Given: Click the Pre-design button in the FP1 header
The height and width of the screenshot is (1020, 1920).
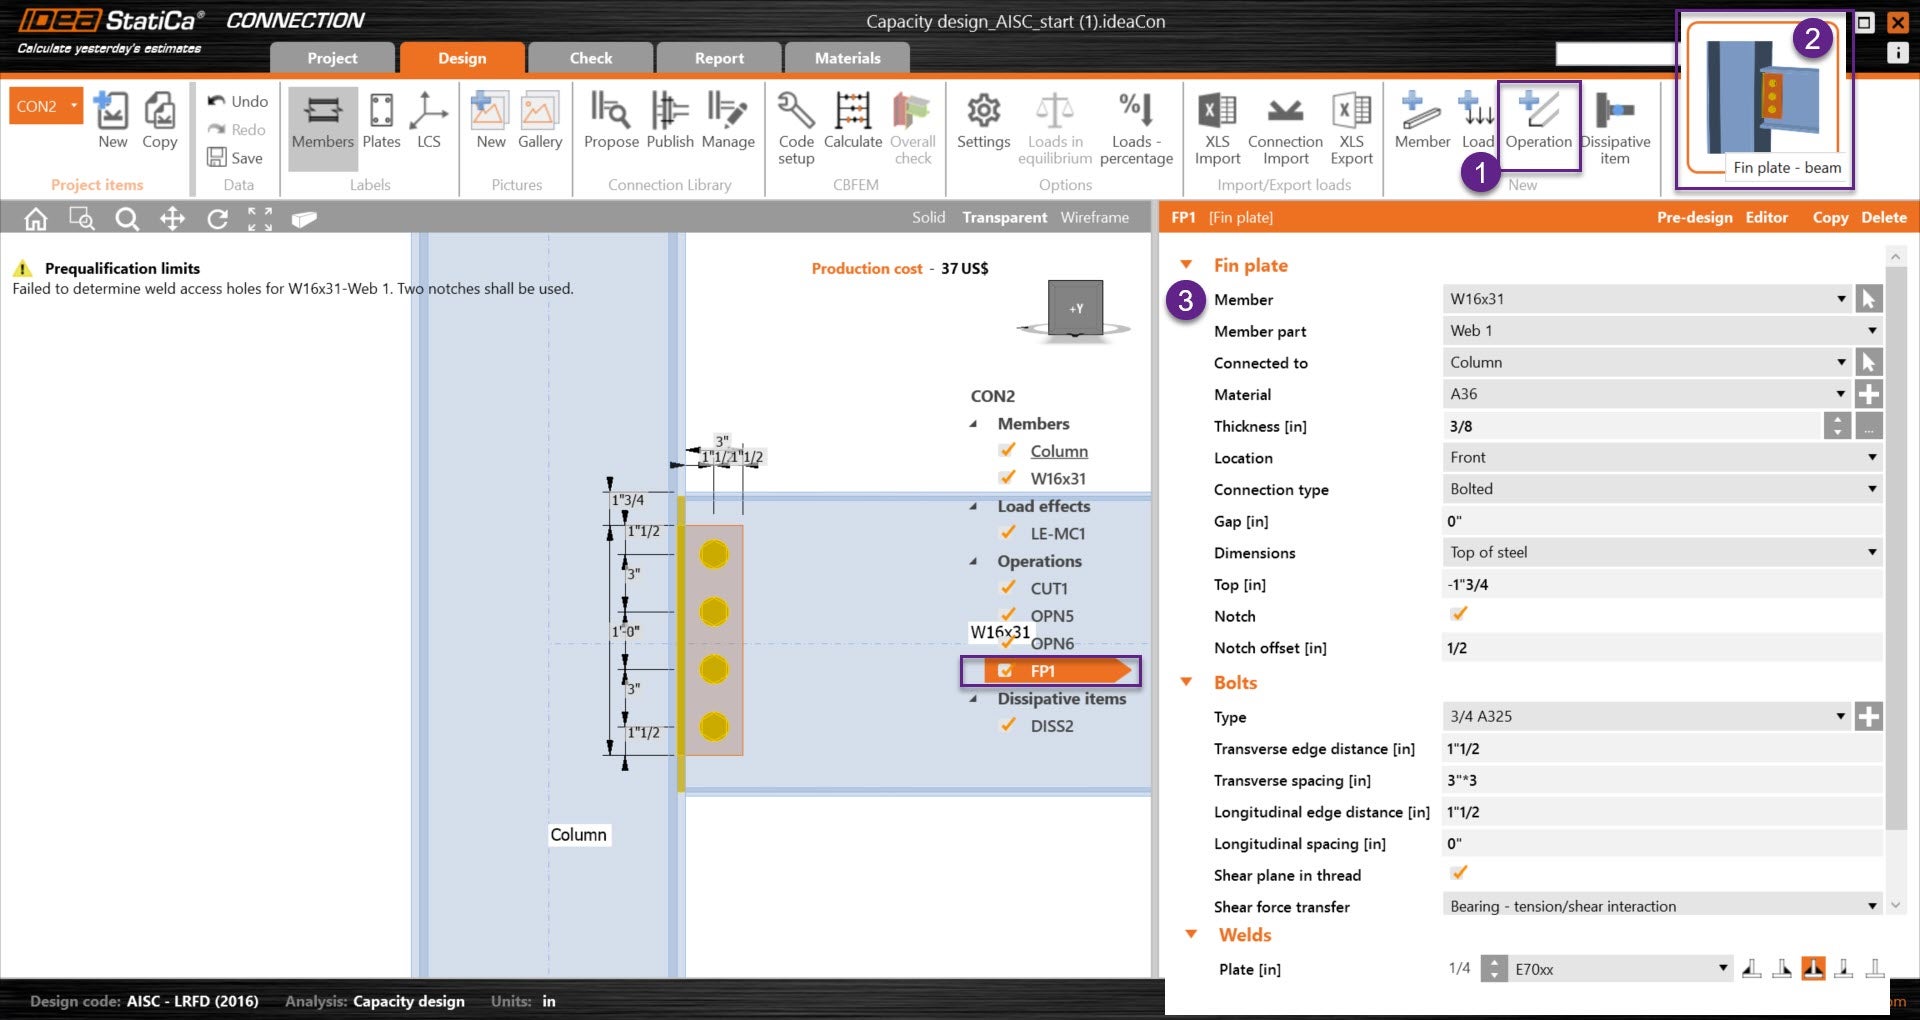Looking at the screenshot, I should point(1694,217).
